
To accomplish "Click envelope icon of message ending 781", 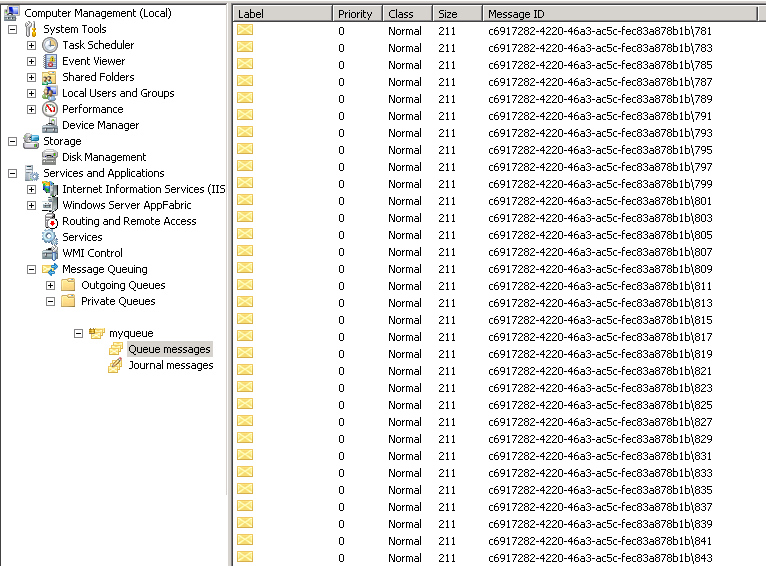I will (245, 31).
